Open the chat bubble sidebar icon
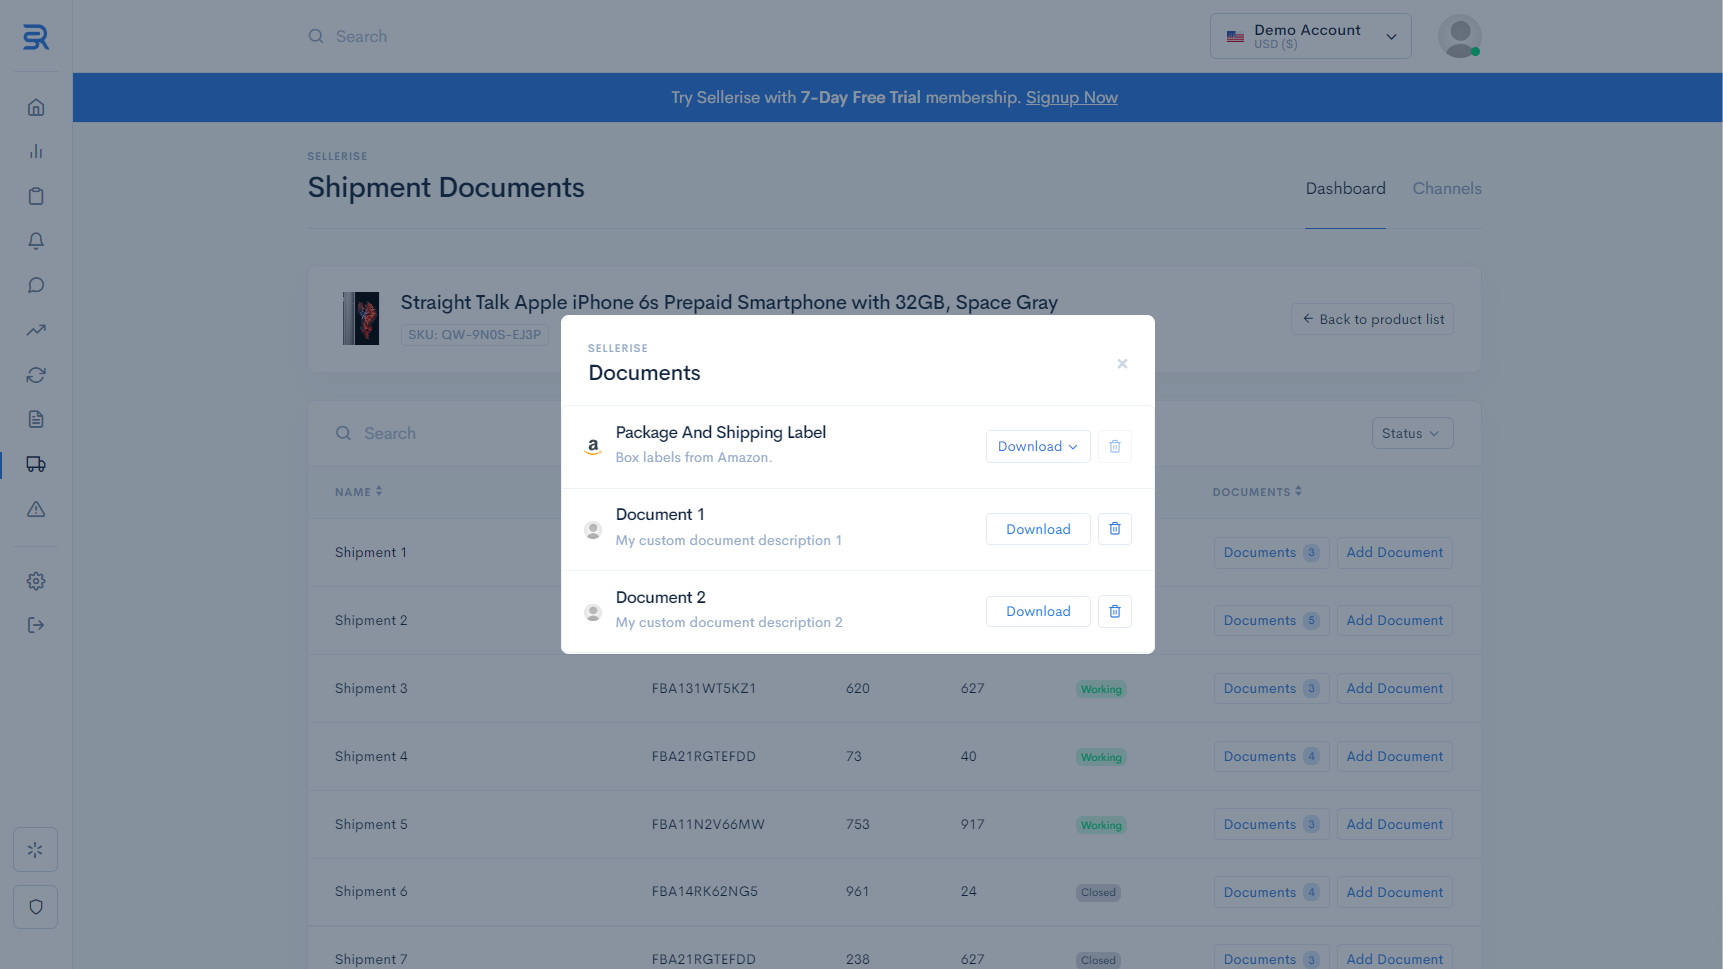Screen dimensions: 1723x969 pos(36,285)
